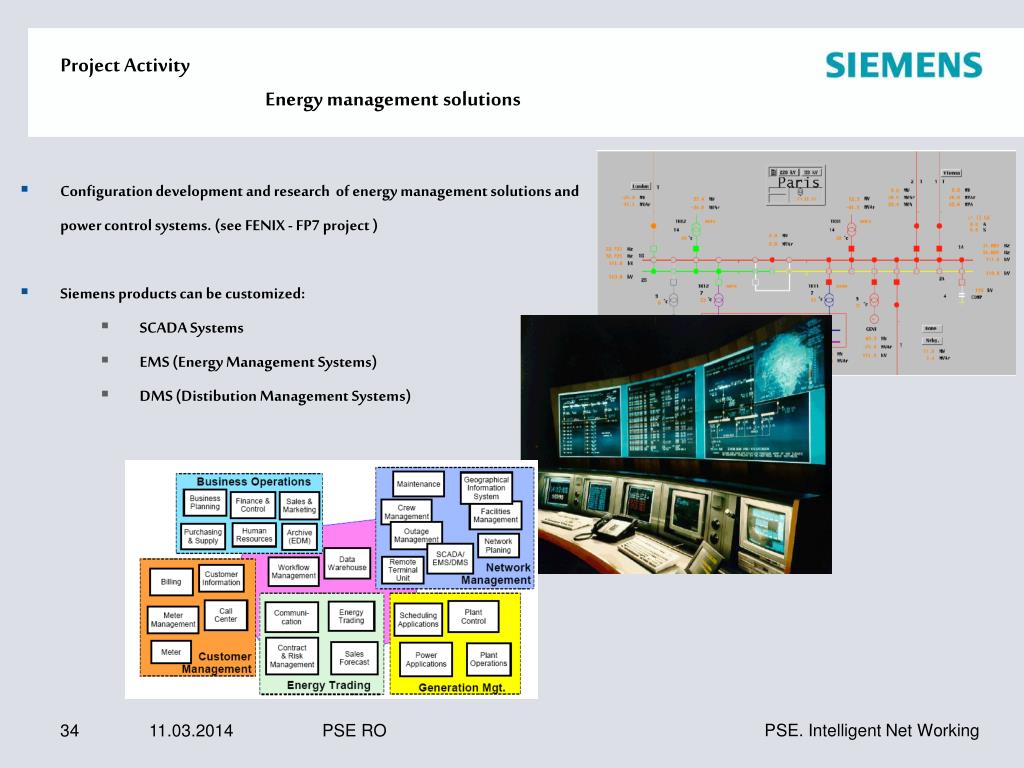Click the footer date "11.03.2014"
Image resolution: width=1024 pixels, height=768 pixels.
pyautogui.click(x=191, y=731)
